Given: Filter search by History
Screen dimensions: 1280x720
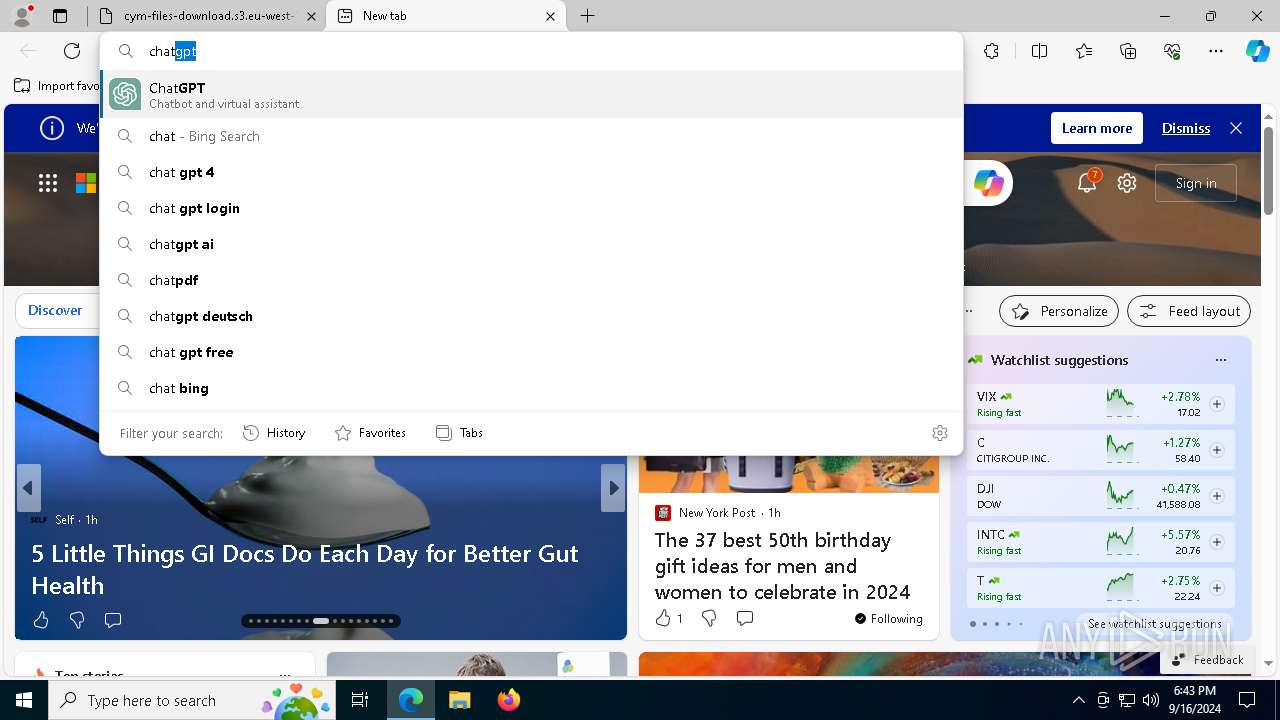Looking at the screenshot, I should [274, 433].
